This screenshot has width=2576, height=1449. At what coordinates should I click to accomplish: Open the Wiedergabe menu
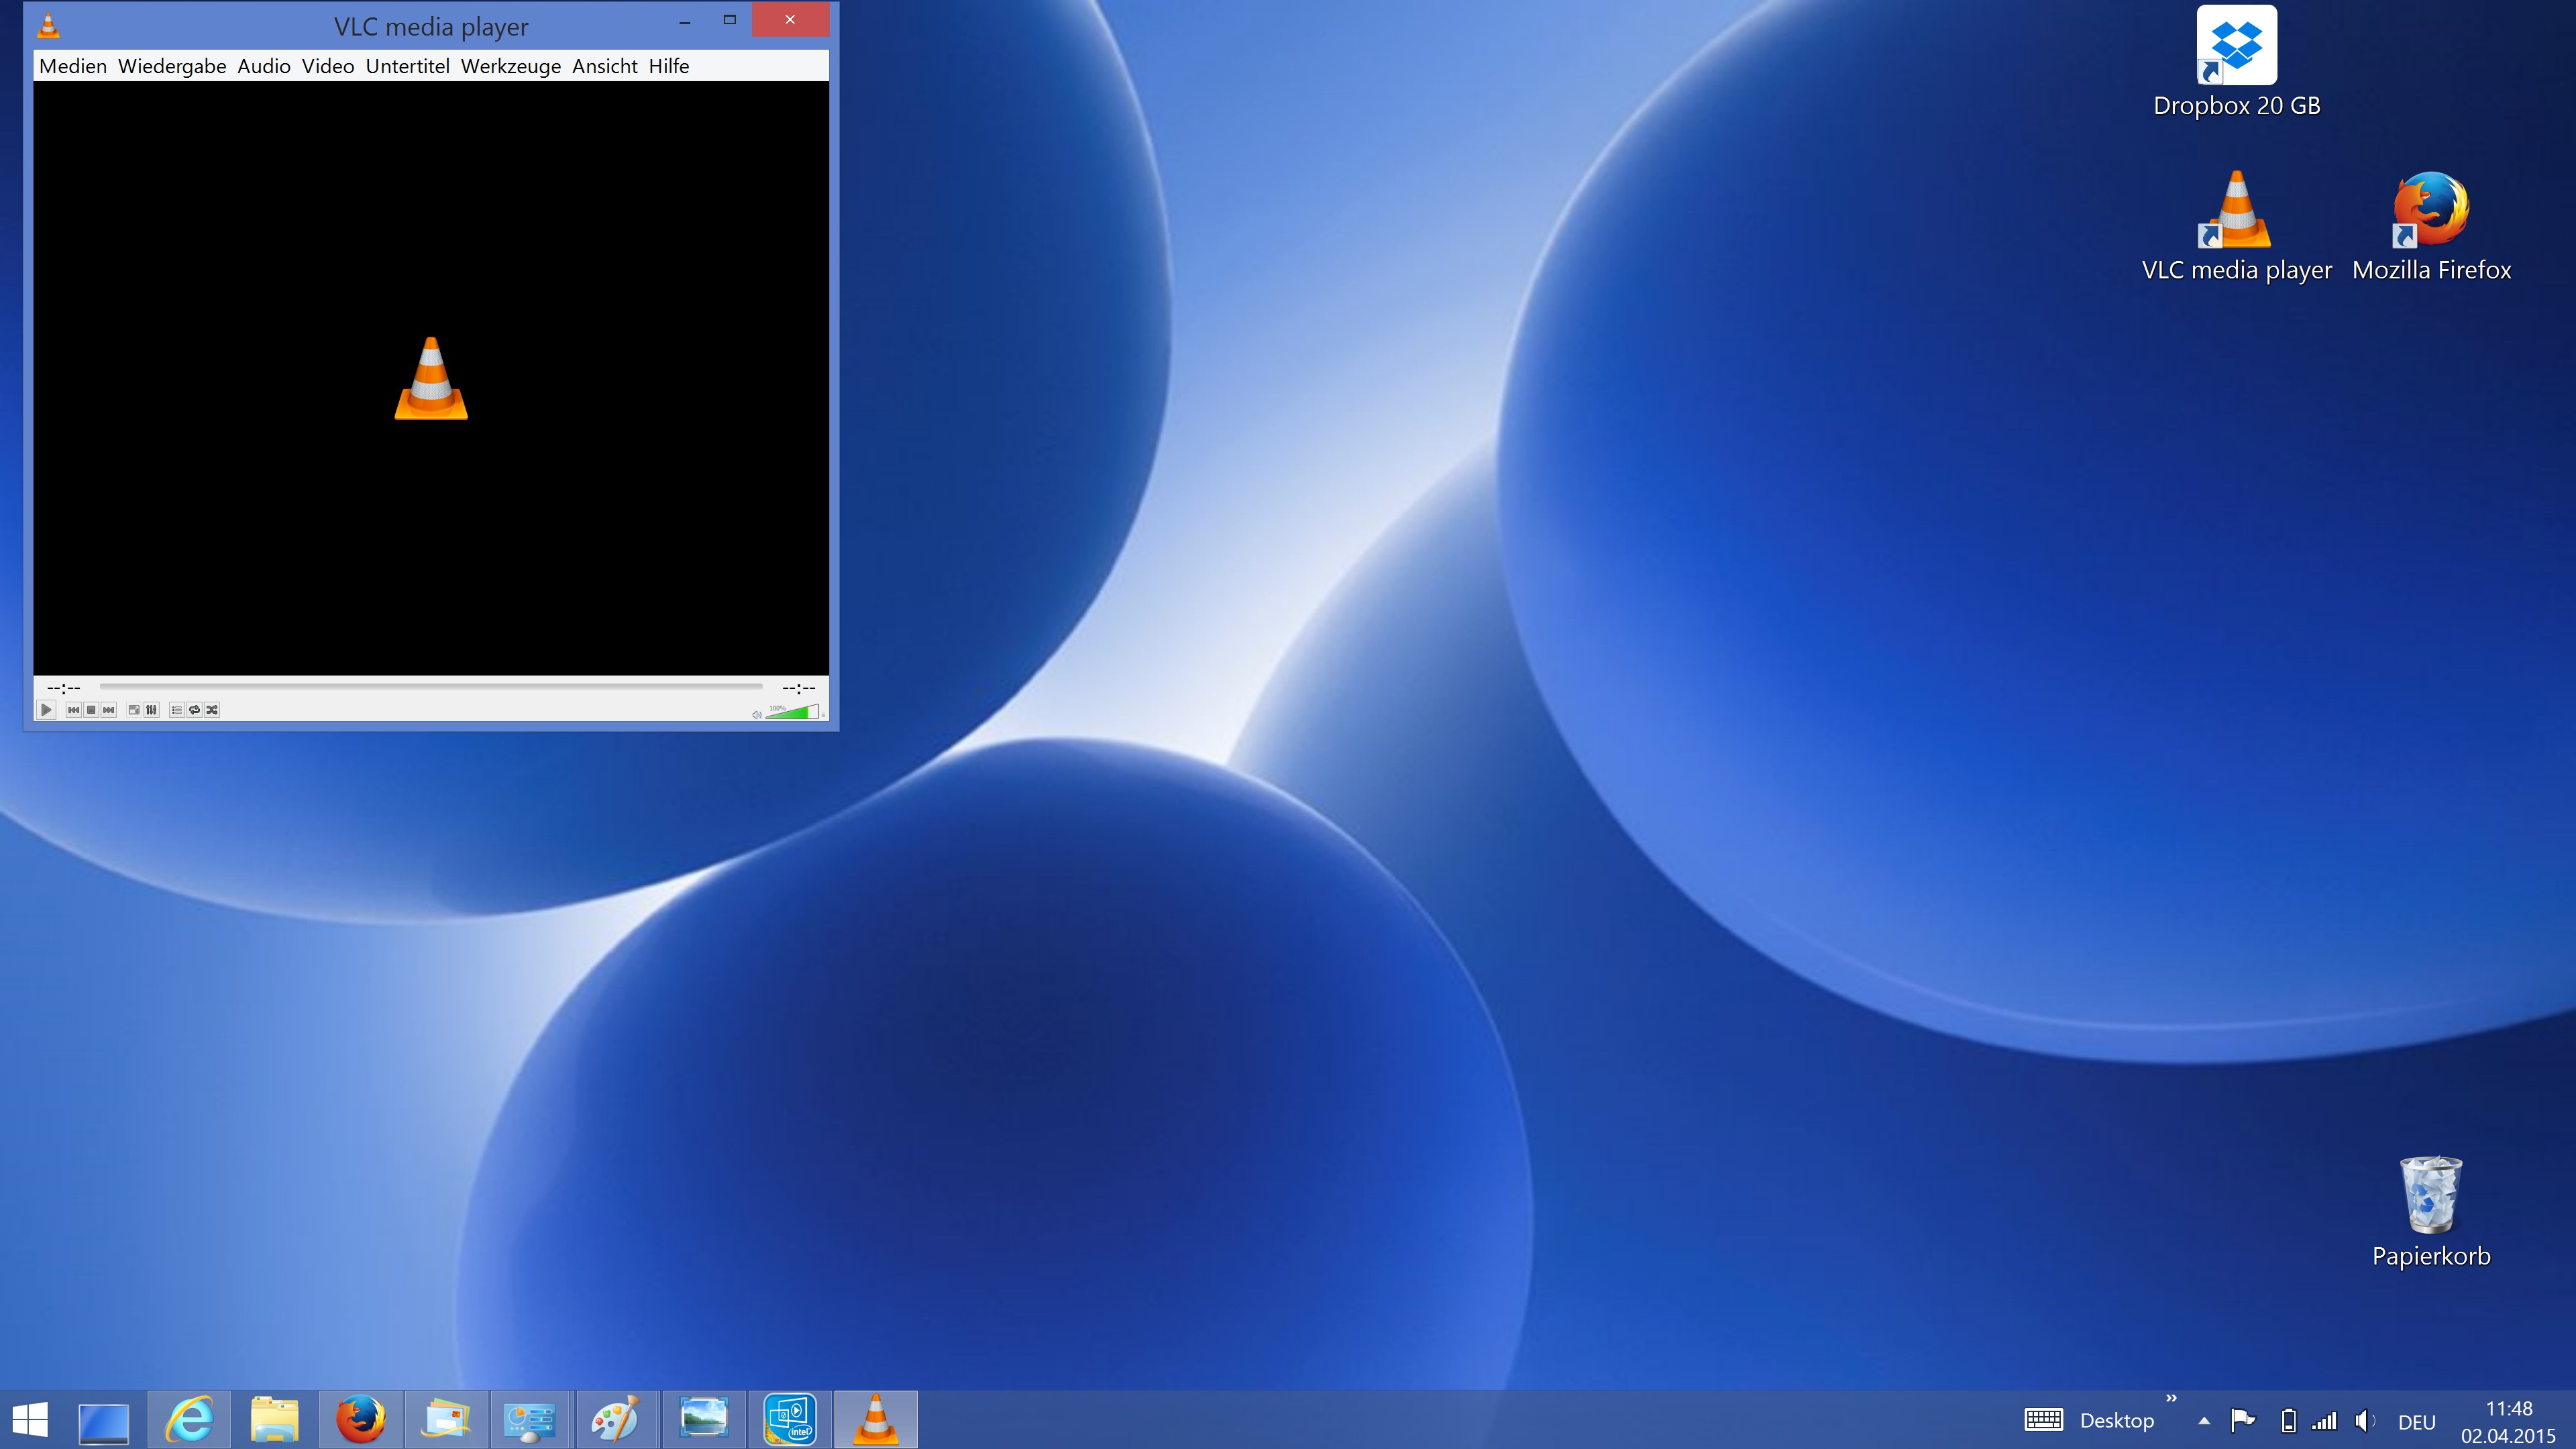(172, 66)
